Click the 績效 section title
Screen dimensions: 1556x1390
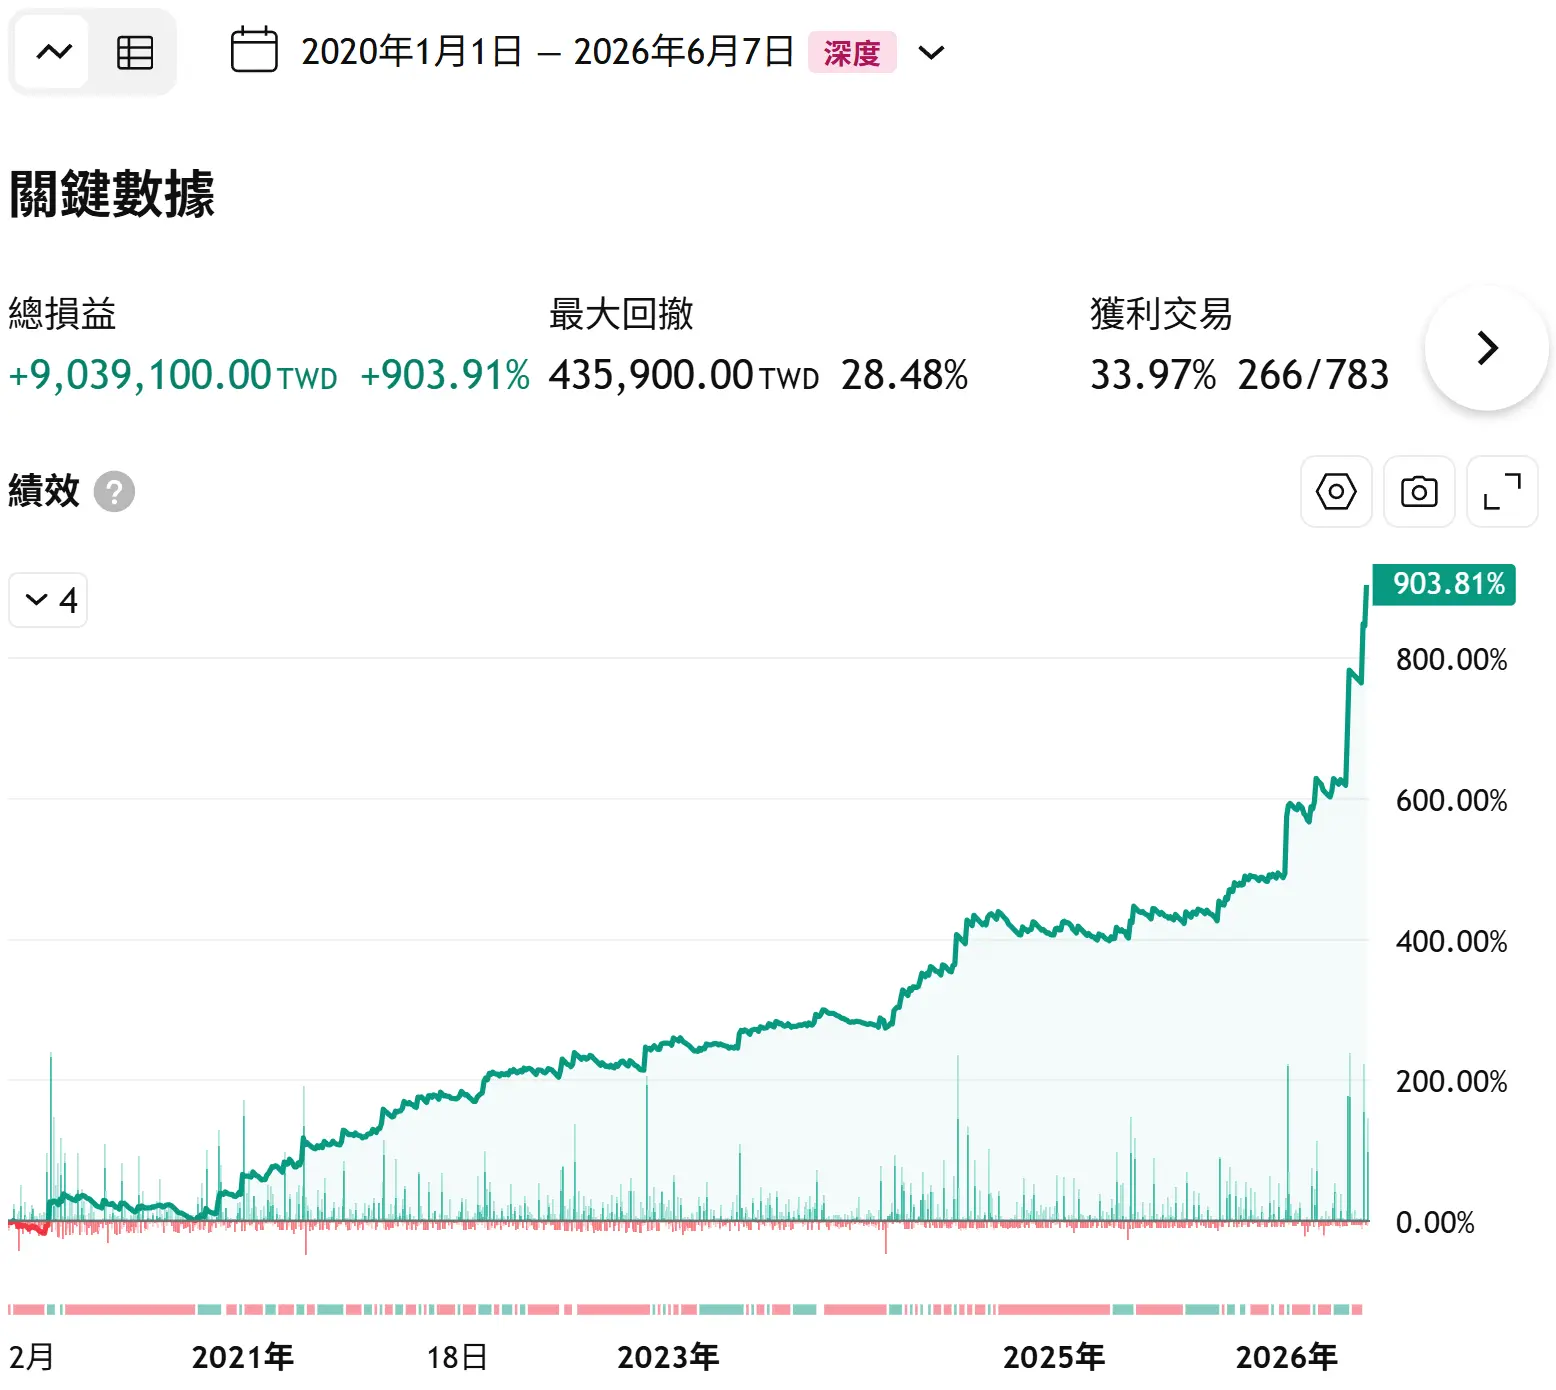(x=44, y=491)
